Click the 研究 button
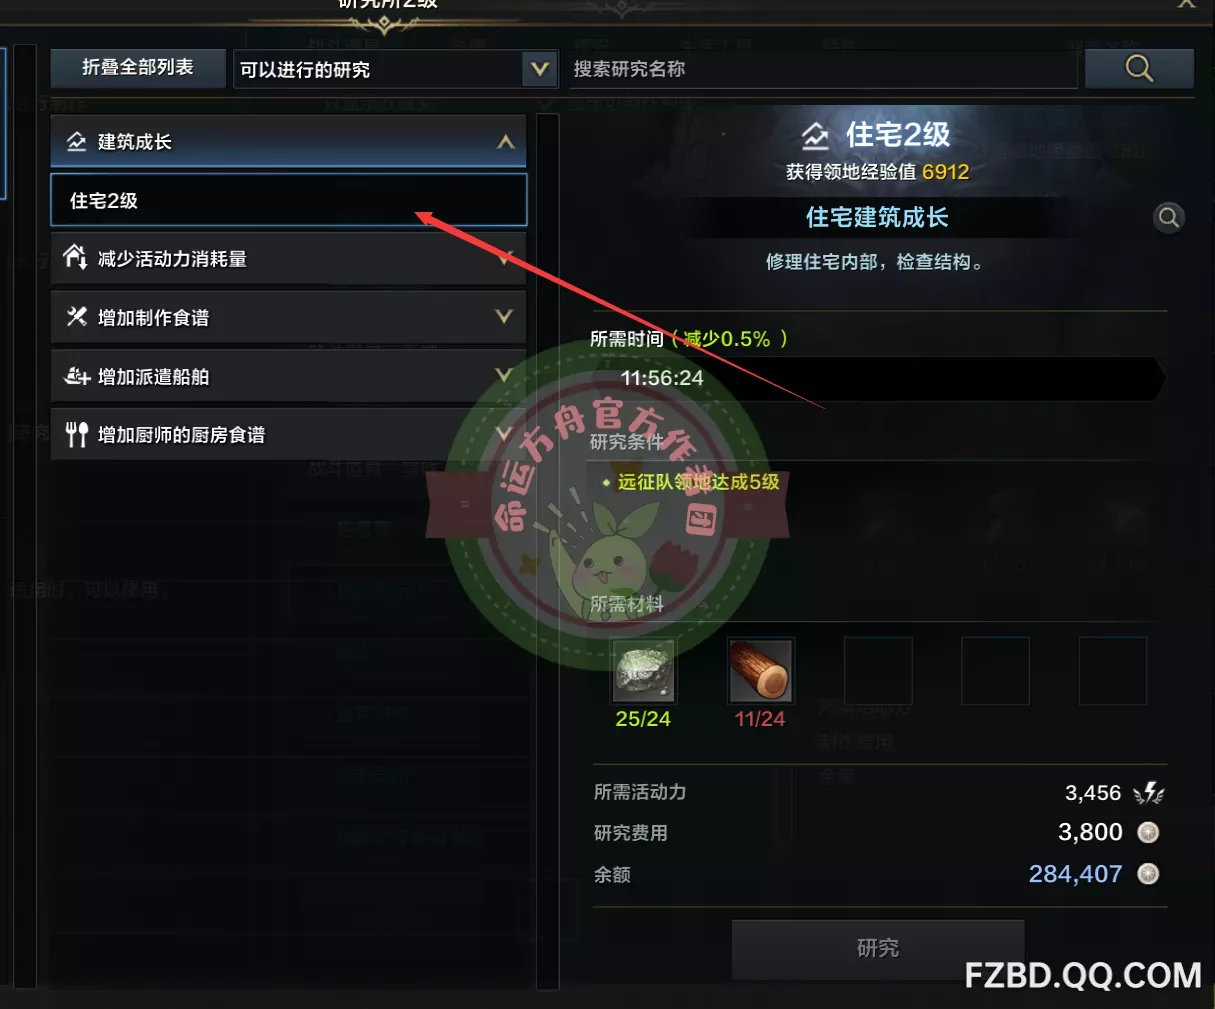Viewport: 1215px width, 1009px height. (x=878, y=948)
